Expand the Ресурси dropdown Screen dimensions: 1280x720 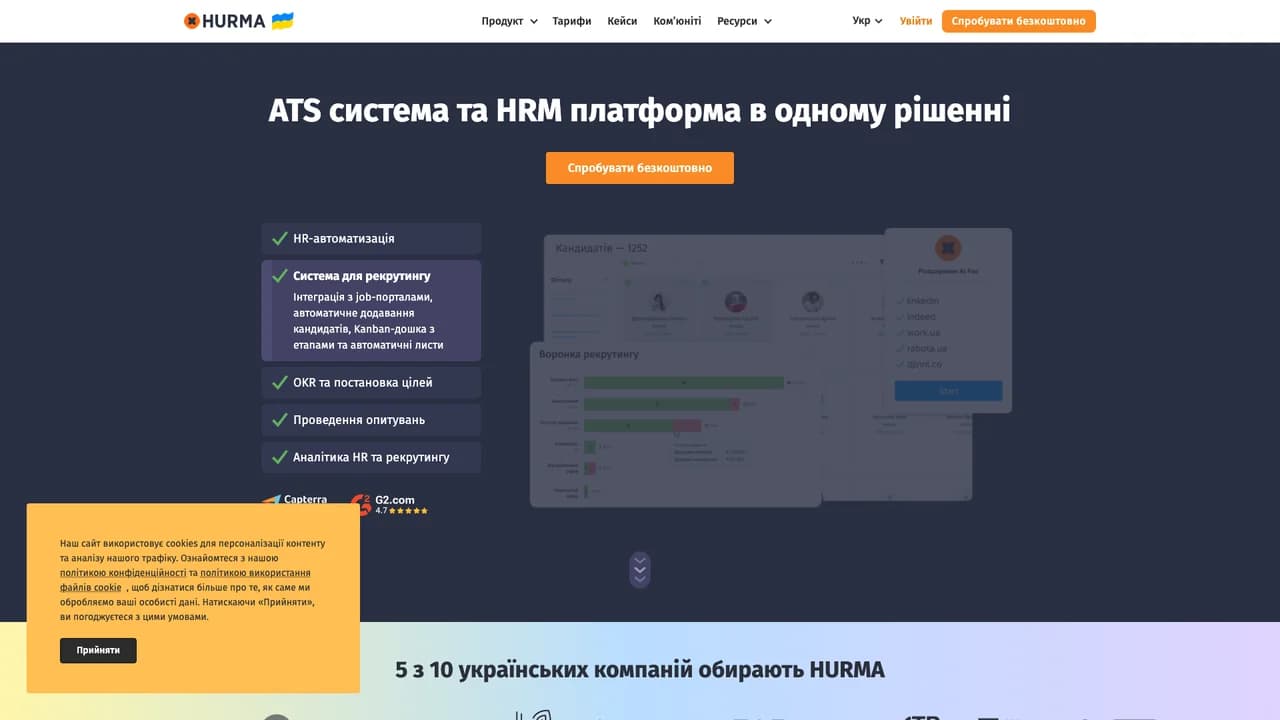click(x=744, y=21)
